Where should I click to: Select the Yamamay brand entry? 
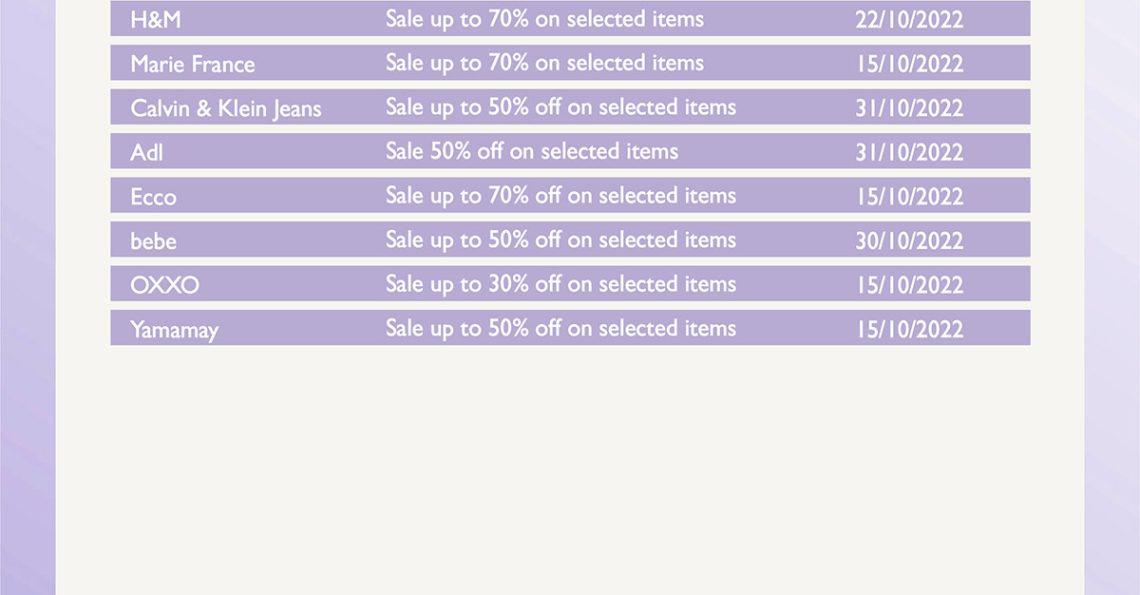[x=174, y=330]
